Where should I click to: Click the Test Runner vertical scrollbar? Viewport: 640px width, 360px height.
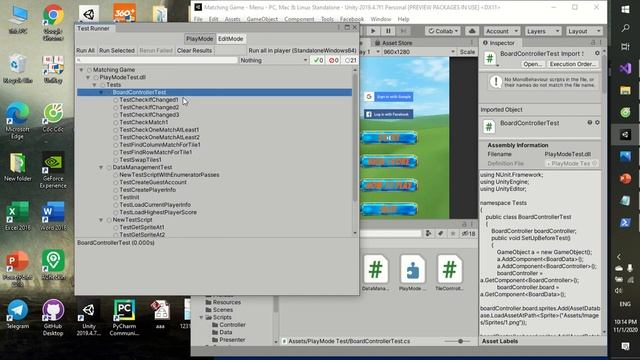[x=355, y=137]
